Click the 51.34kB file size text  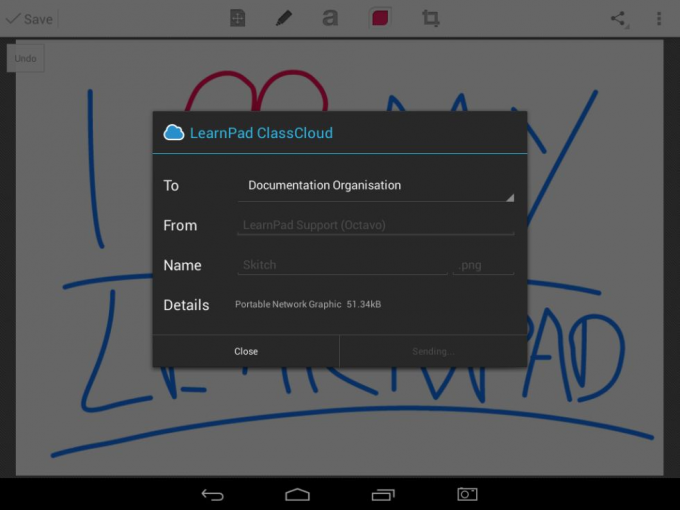tap(364, 304)
